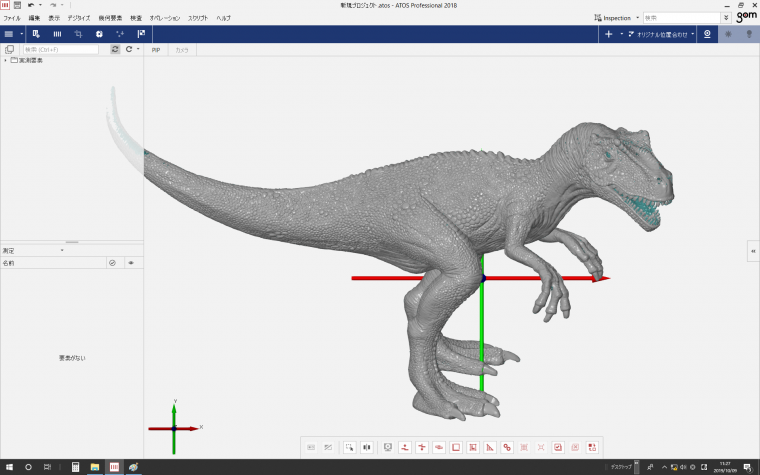Open the オペレーション menu

point(165,18)
